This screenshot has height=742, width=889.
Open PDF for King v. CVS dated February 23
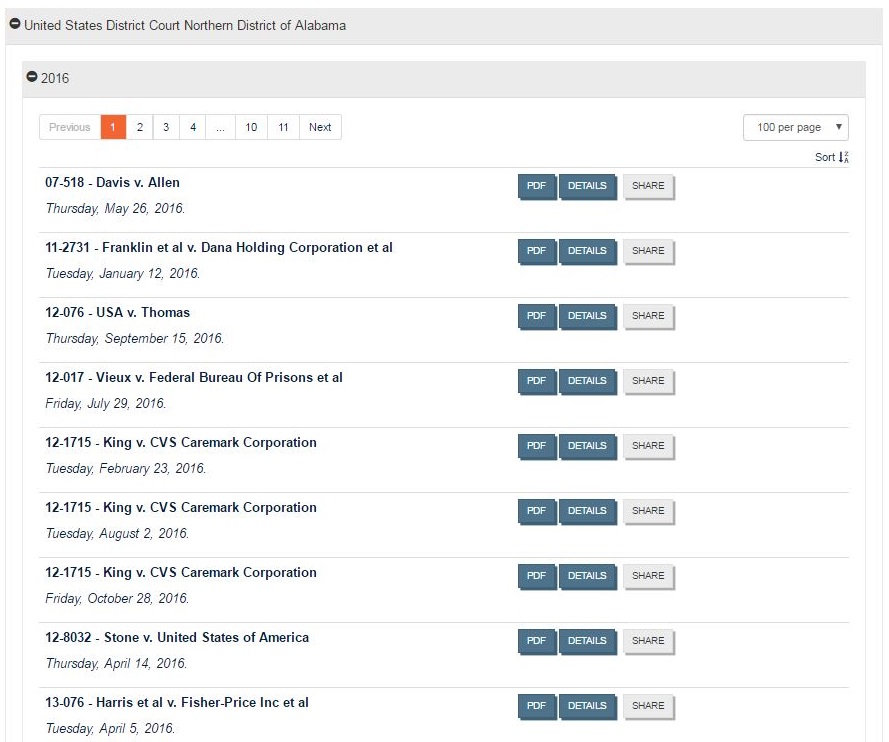click(536, 446)
